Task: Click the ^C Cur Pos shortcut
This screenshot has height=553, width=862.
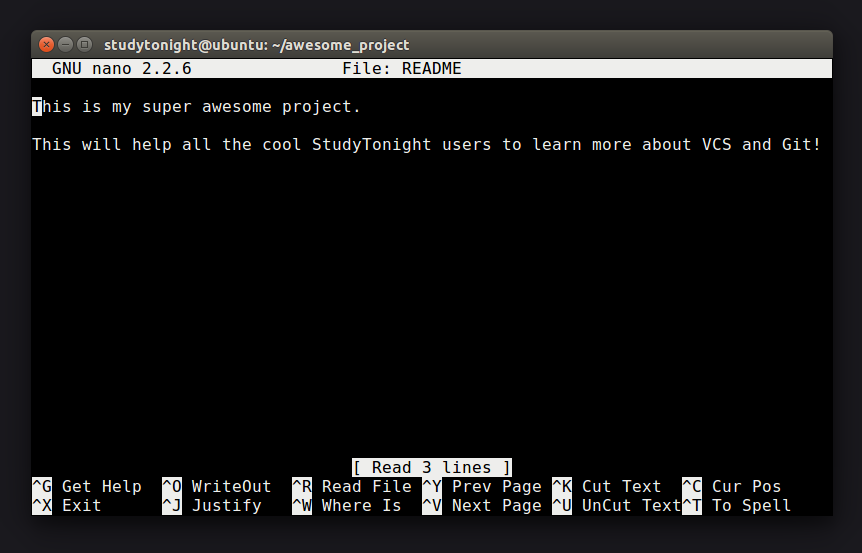Action: pos(732,486)
